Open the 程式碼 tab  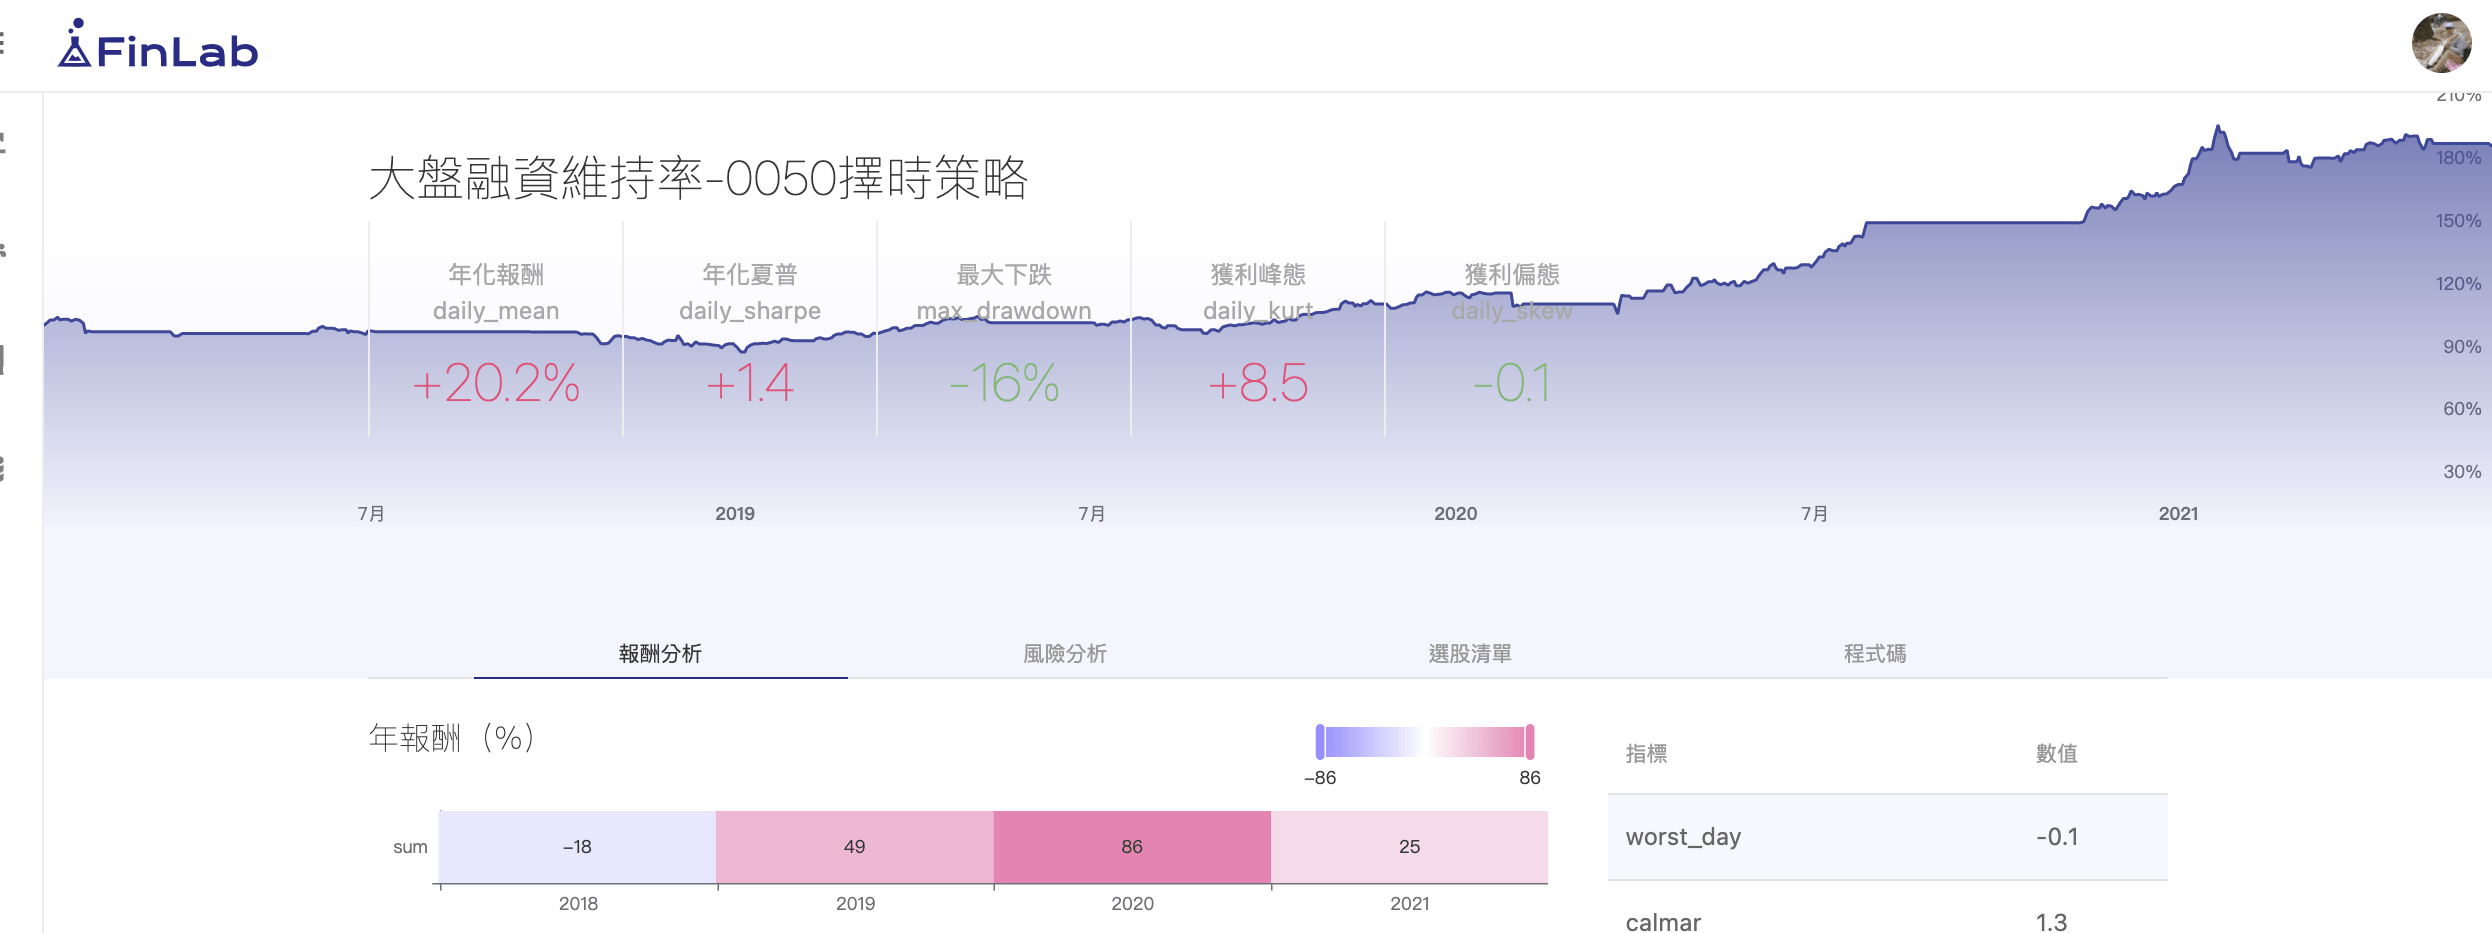[1874, 653]
